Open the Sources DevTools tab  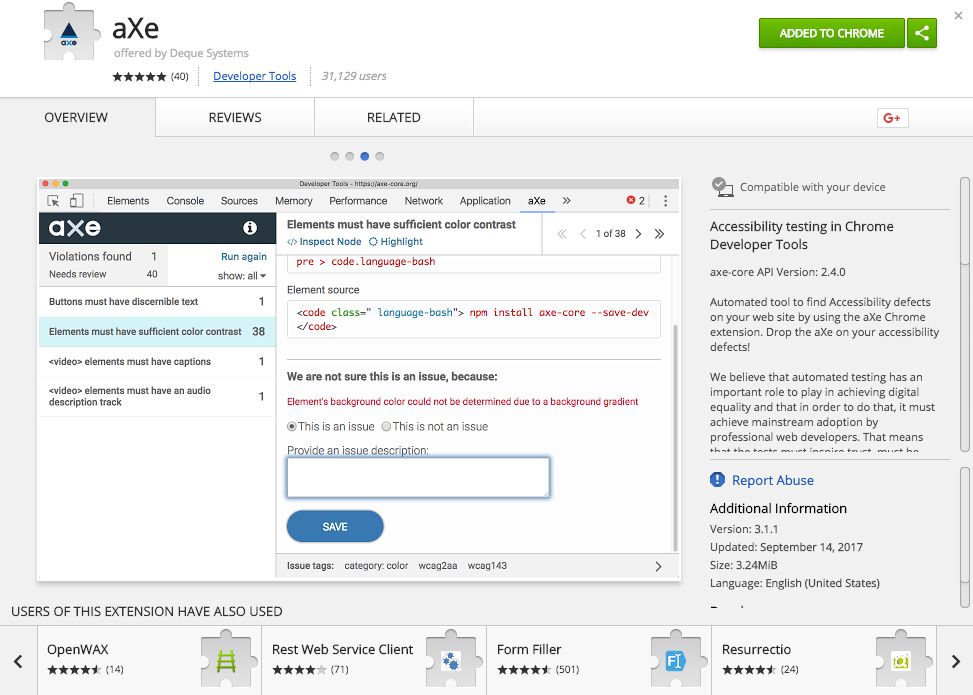pos(239,201)
